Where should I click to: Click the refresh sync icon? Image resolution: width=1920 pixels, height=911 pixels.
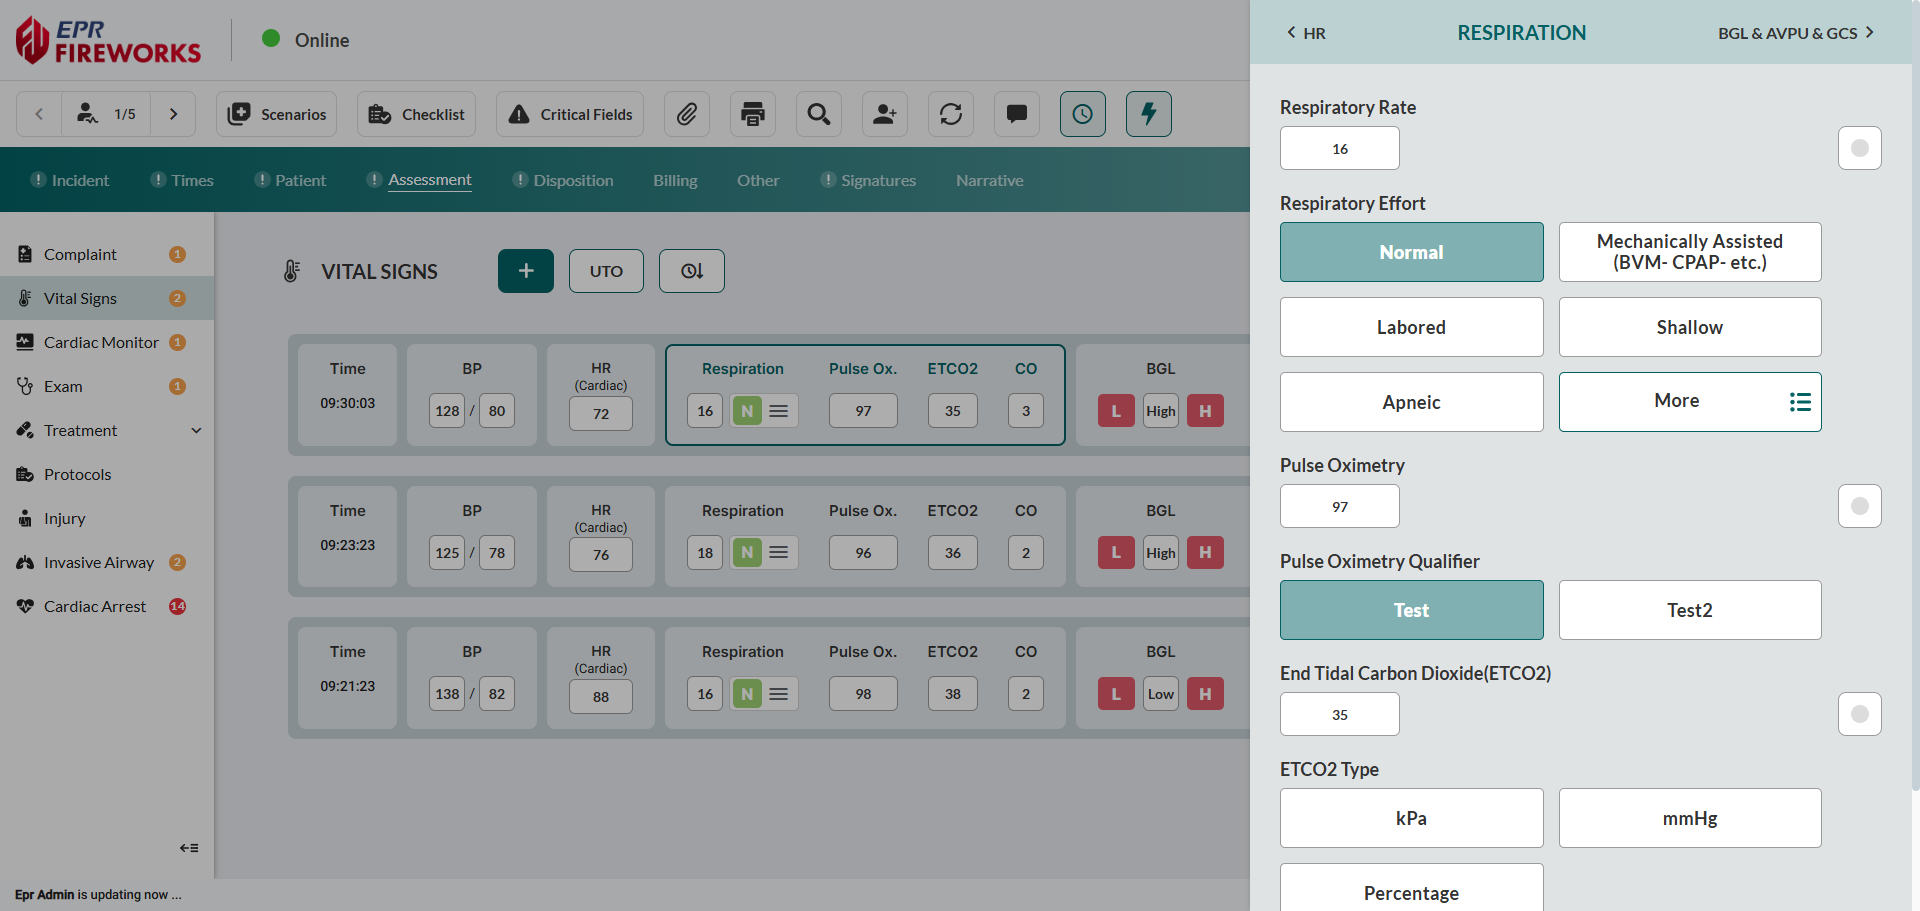951,114
